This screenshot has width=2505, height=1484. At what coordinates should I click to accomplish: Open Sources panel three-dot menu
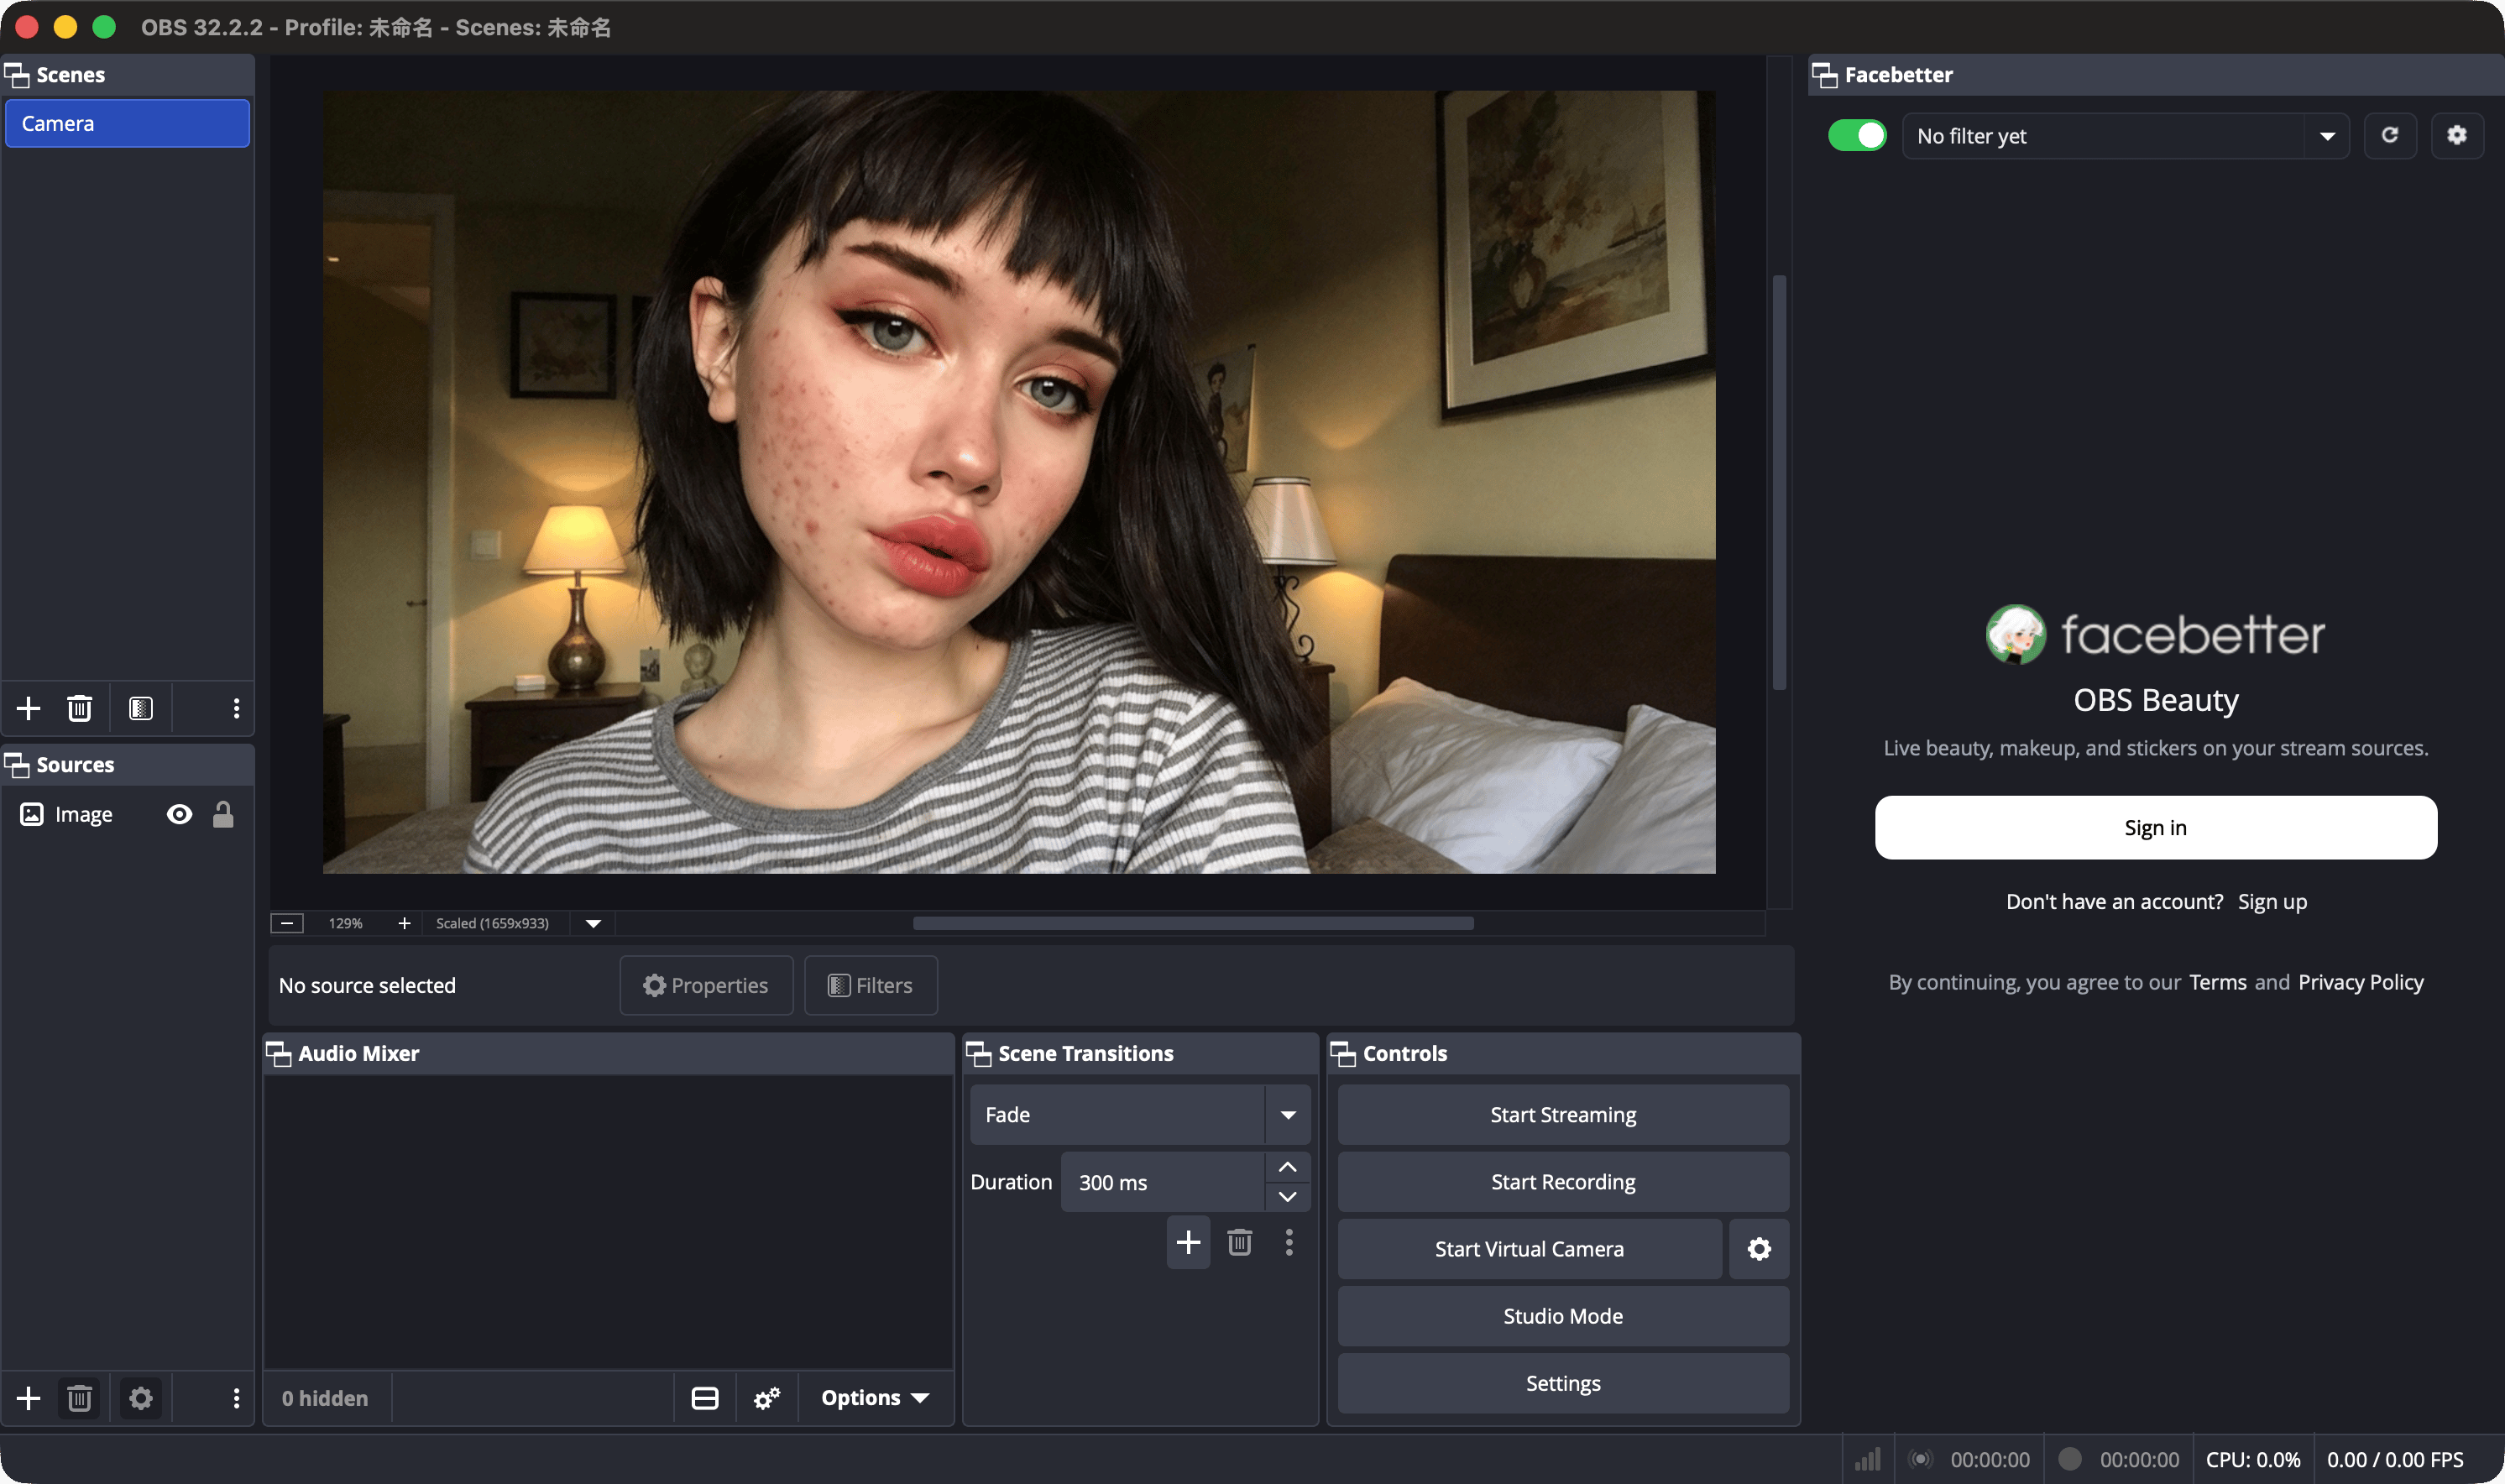236,1398
